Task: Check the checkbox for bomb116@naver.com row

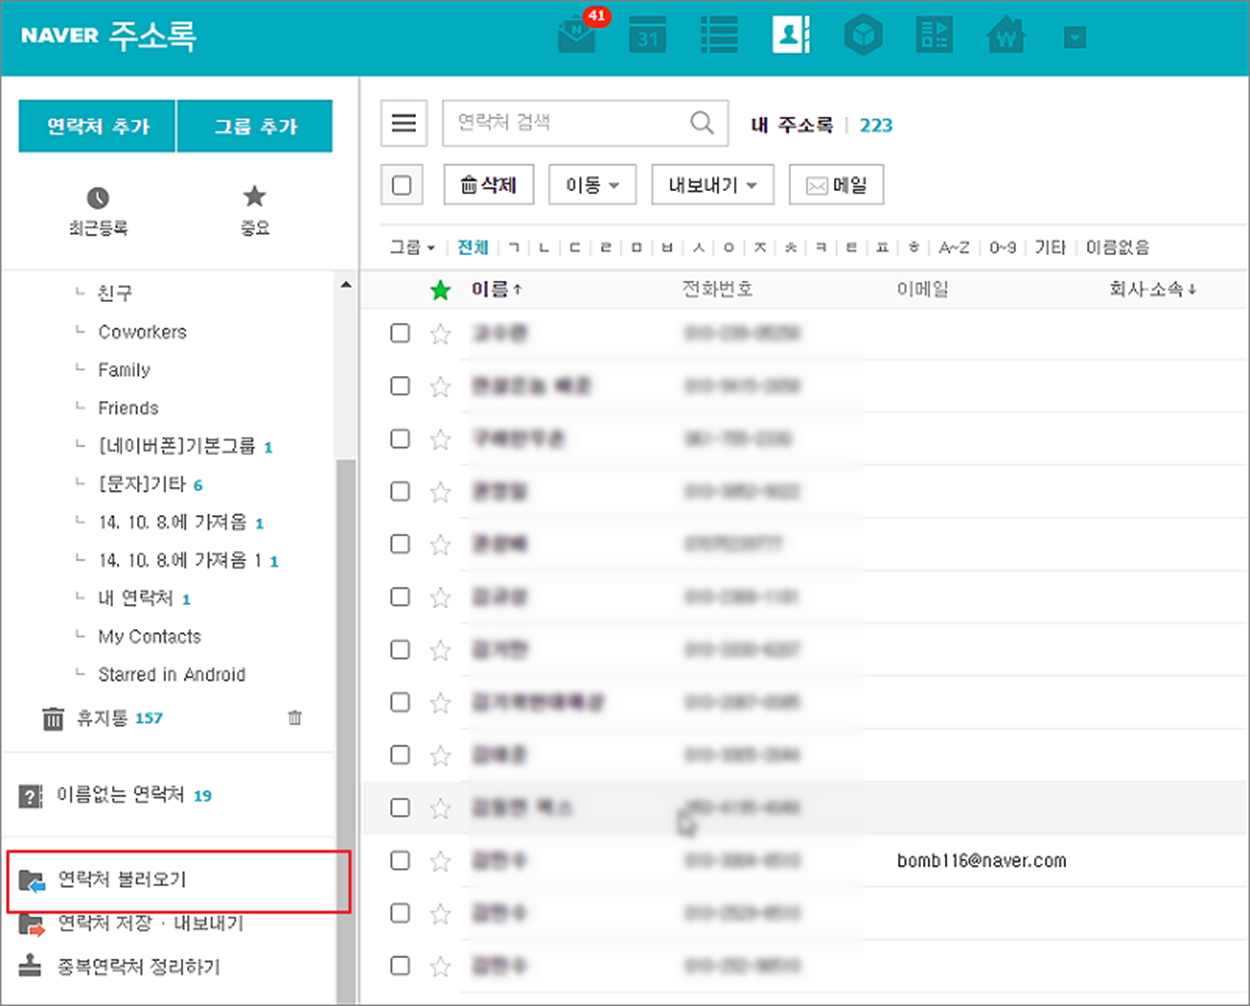Action: point(400,860)
